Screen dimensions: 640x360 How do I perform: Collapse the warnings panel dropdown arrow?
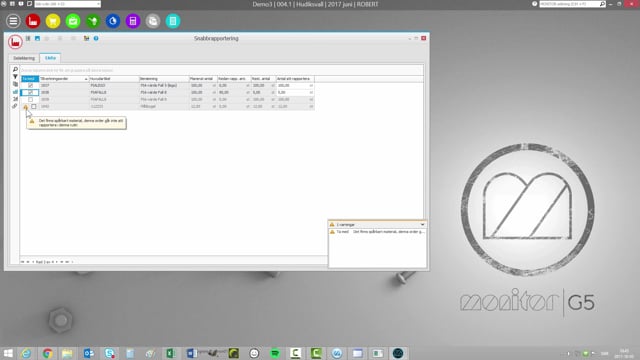[x=422, y=224]
